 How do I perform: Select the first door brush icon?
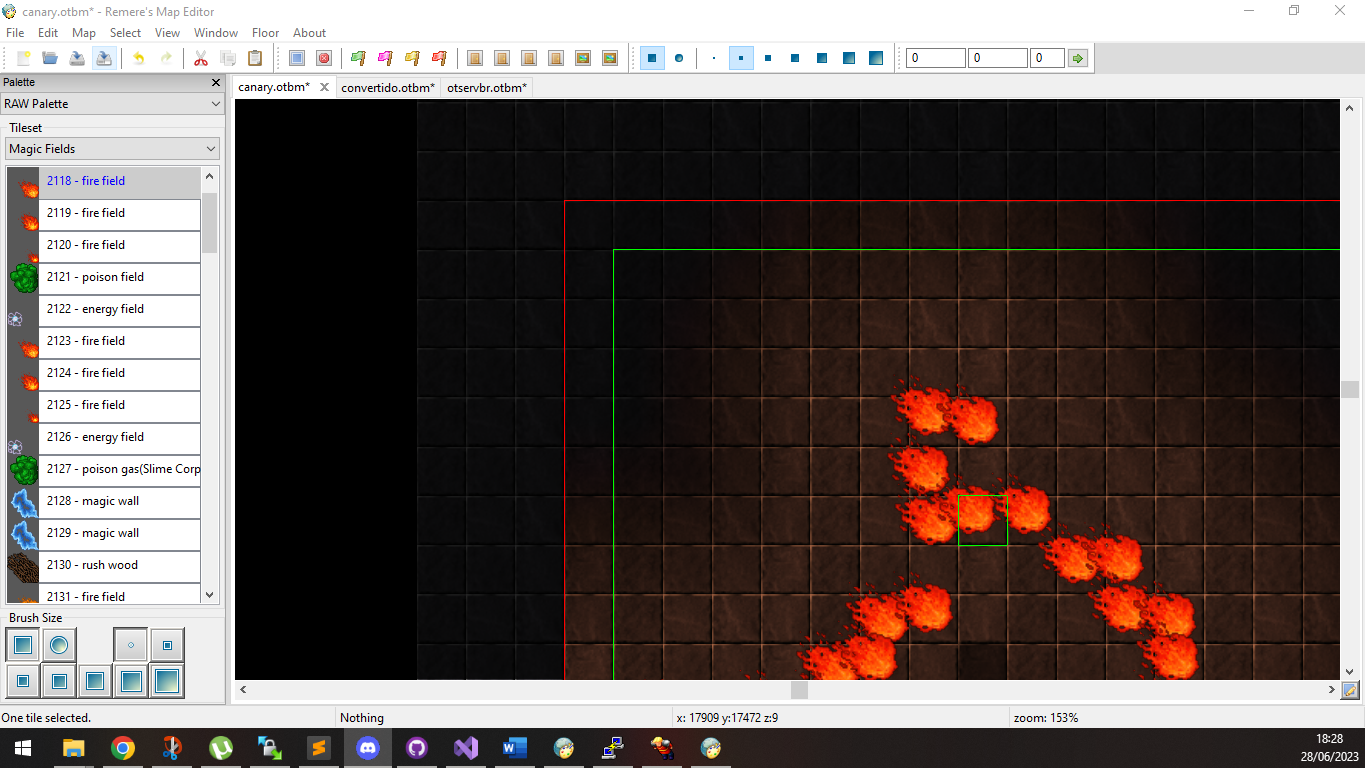pyautogui.click(x=473, y=58)
